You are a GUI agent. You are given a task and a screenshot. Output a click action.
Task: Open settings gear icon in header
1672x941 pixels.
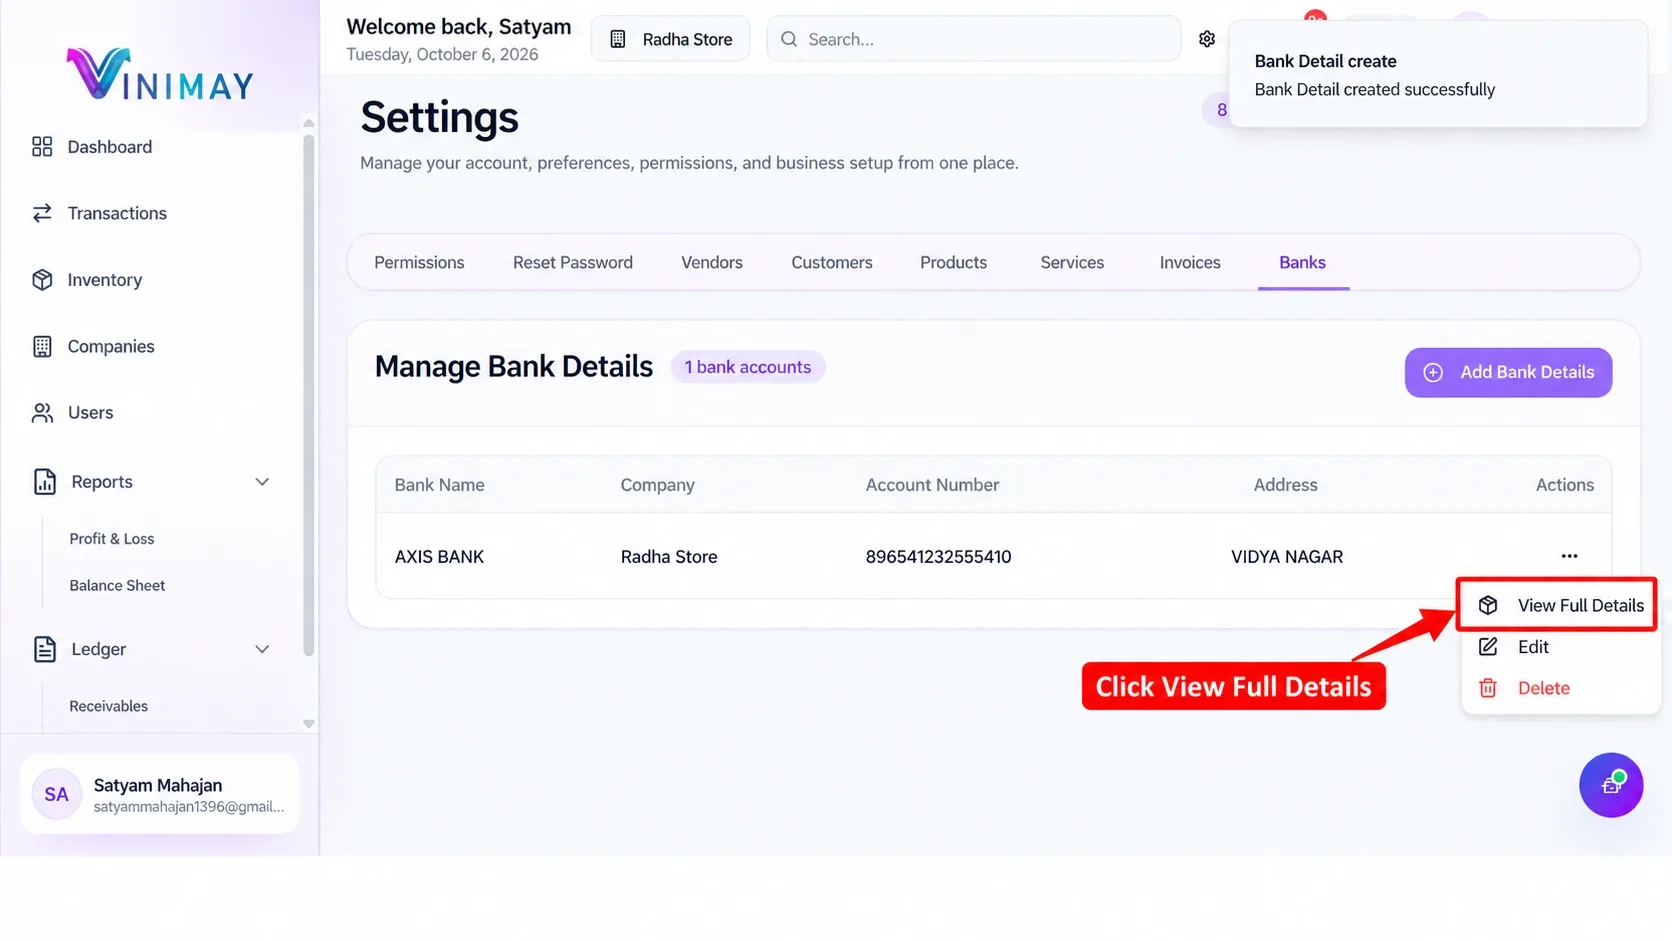coord(1207,39)
